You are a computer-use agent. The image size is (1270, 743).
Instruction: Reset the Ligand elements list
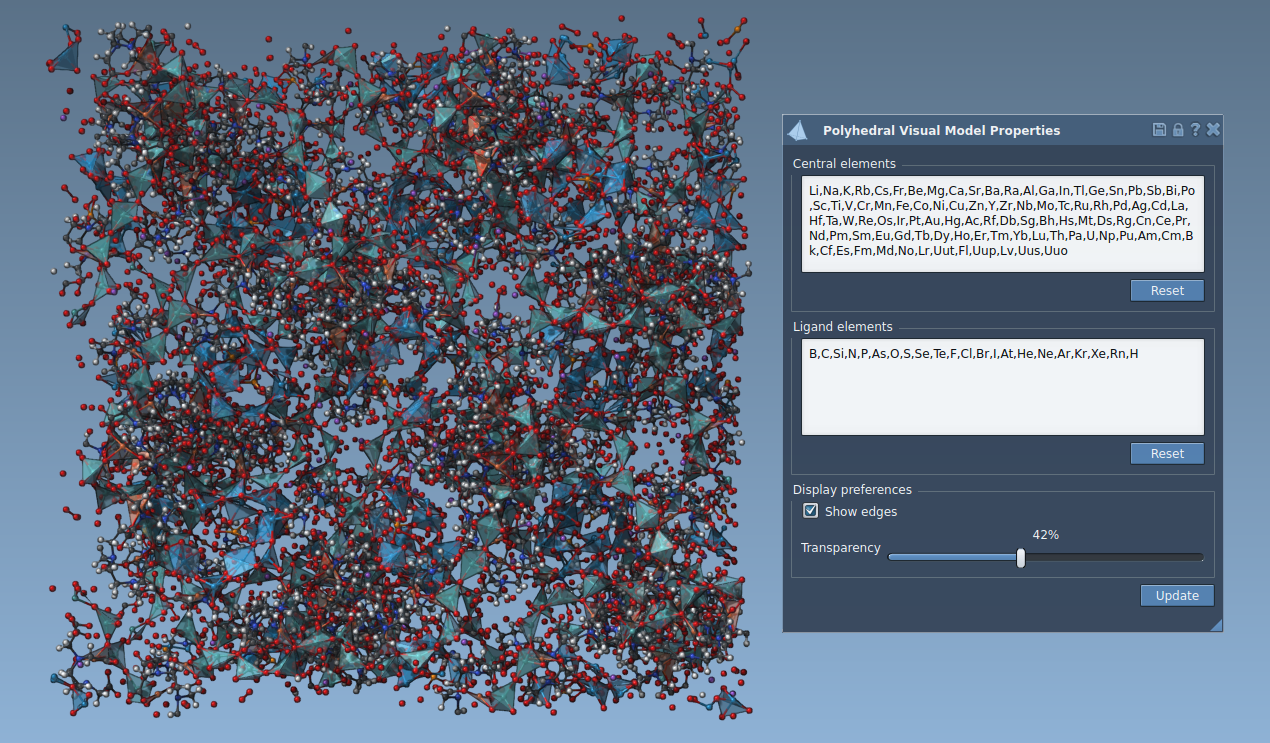tap(1166, 454)
